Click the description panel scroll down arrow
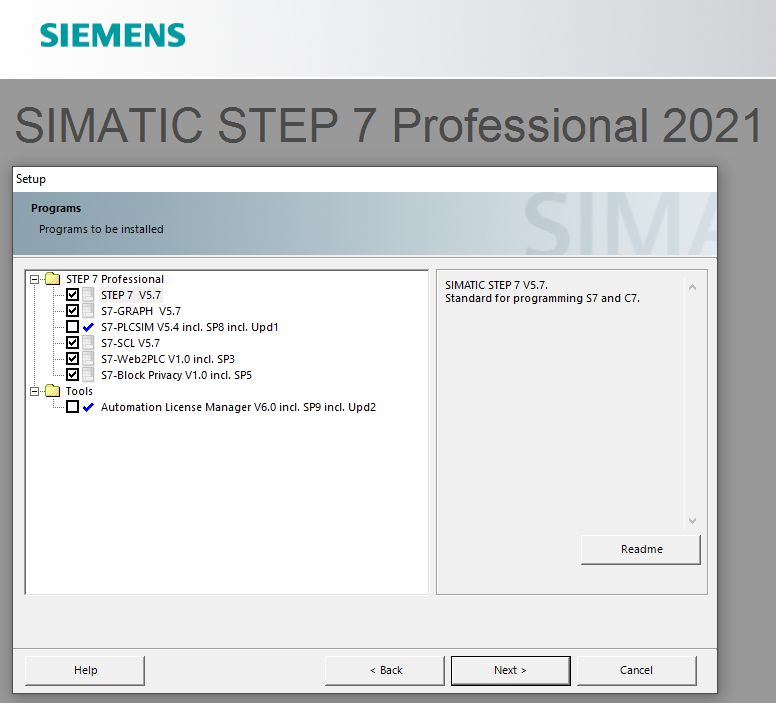The width and height of the screenshot is (776, 703). [x=692, y=521]
